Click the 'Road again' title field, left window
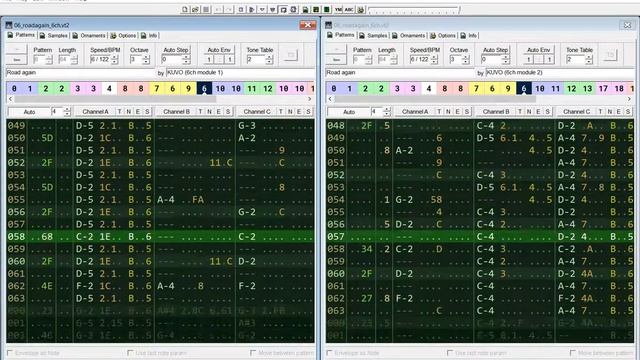The width and height of the screenshot is (640, 360). point(80,72)
